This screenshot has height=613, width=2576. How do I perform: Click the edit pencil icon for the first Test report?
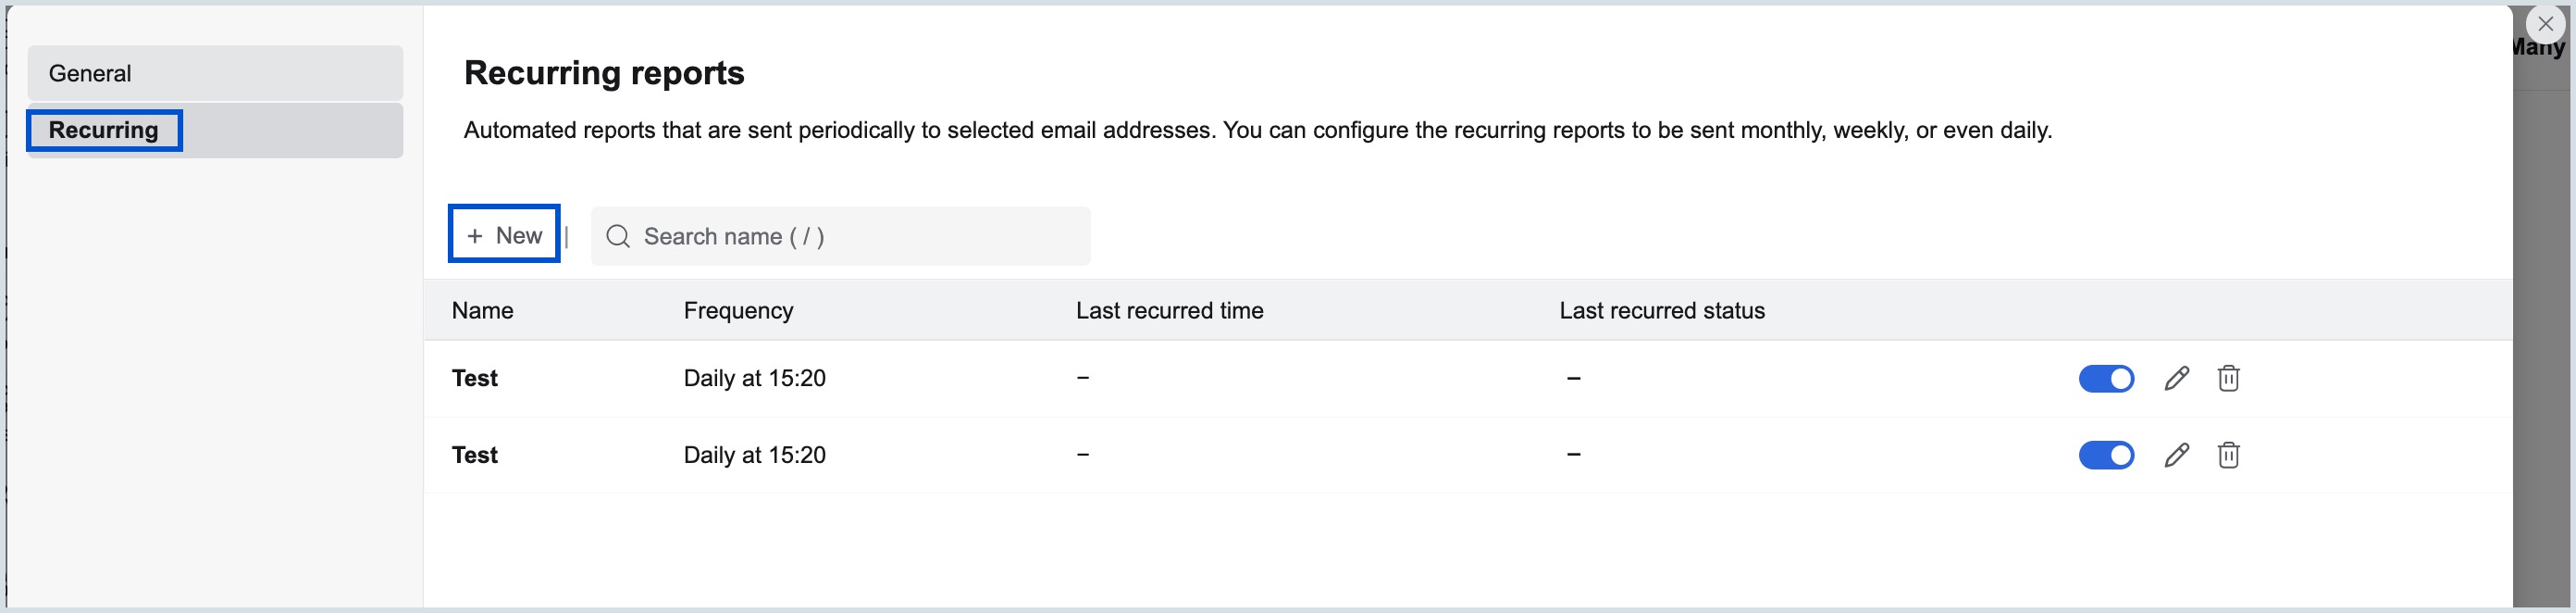2176,378
